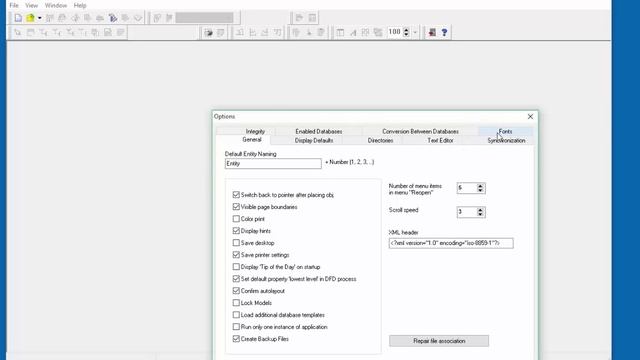Image resolution: width=640 pixels, height=360 pixels.
Task: Toggle Visible page boundaries checkbox
Action: pos(236,207)
